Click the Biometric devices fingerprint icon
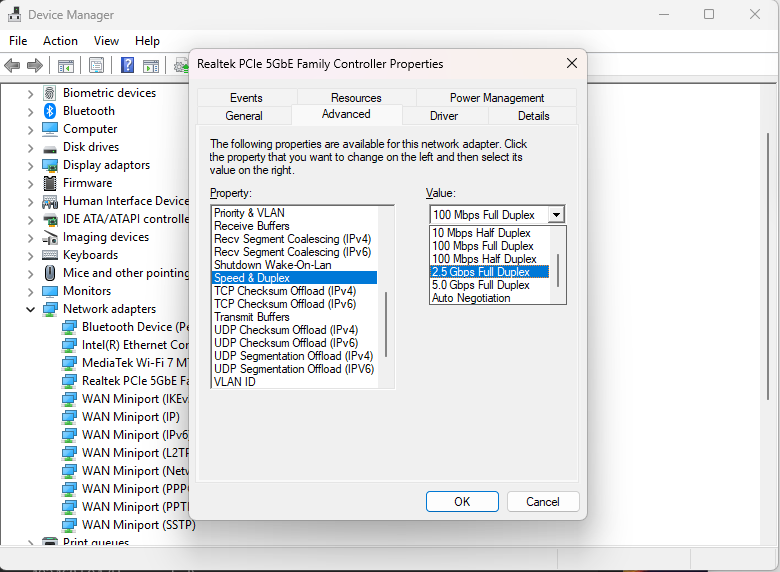Screen dimensions: 780x572 50,93
